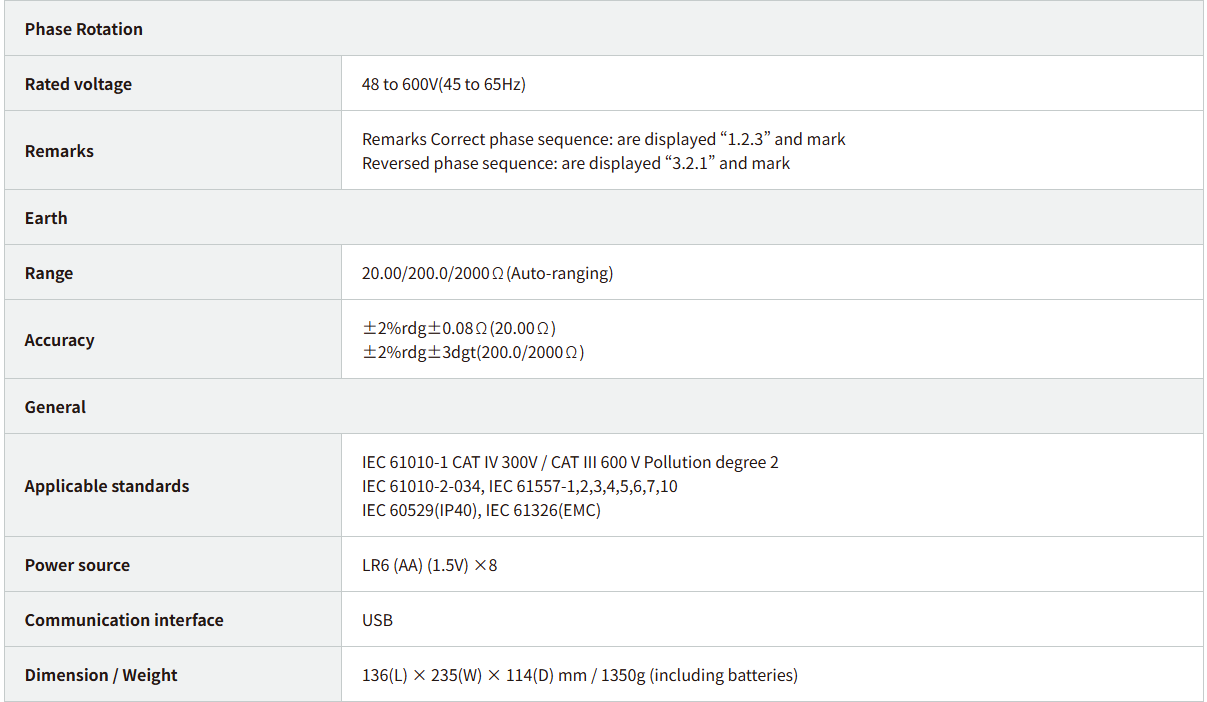Viewport: 1207px width, 702px height.
Task: Click the Dimension / Weight row label
Action: point(101,675)
